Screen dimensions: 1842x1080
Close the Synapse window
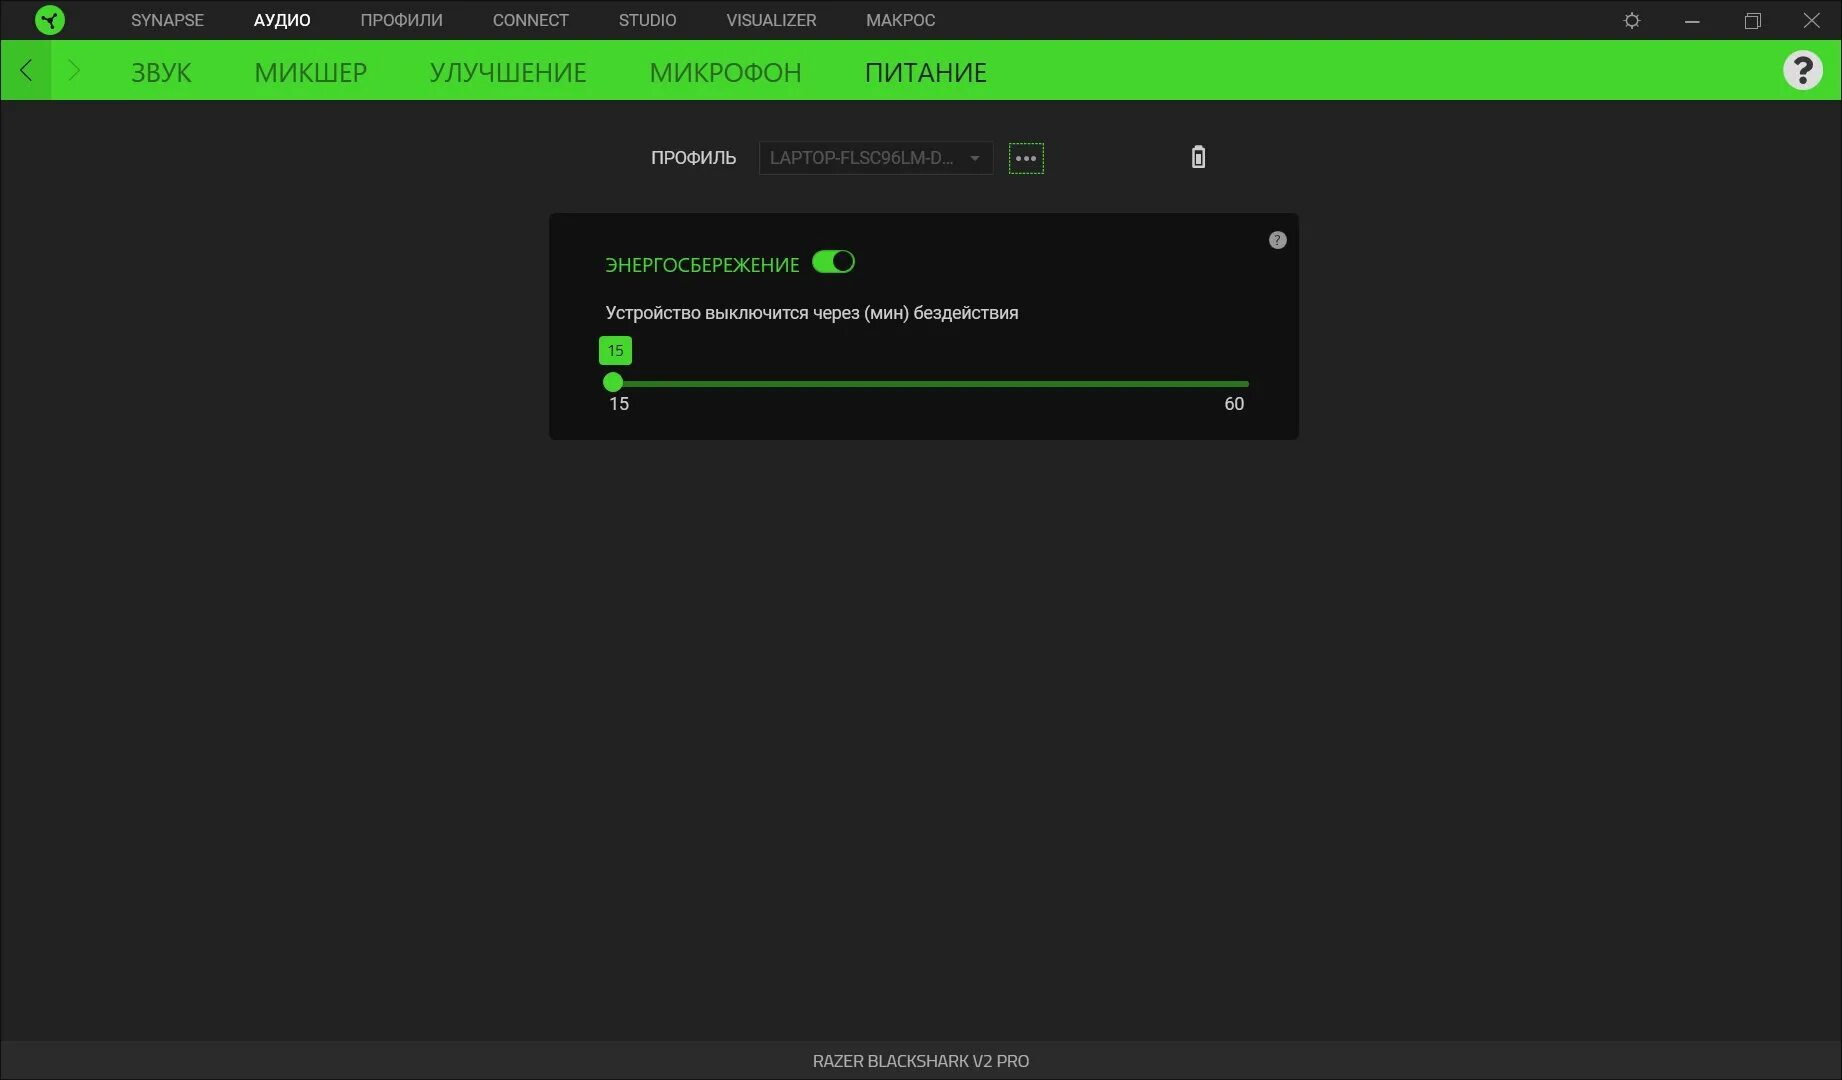click(x=1811, y=20)
